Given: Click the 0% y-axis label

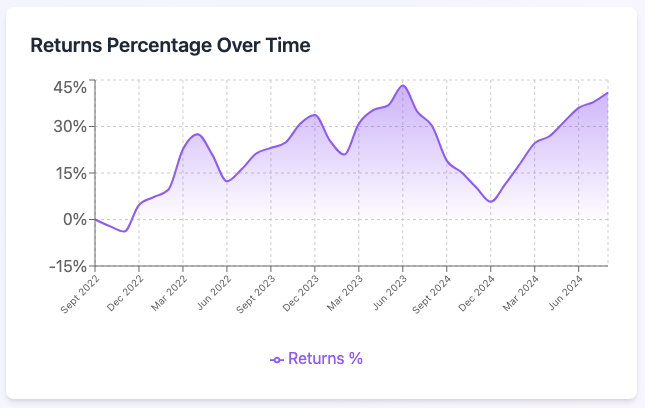Looking at the screenshot, I should (x=74, y=219).
